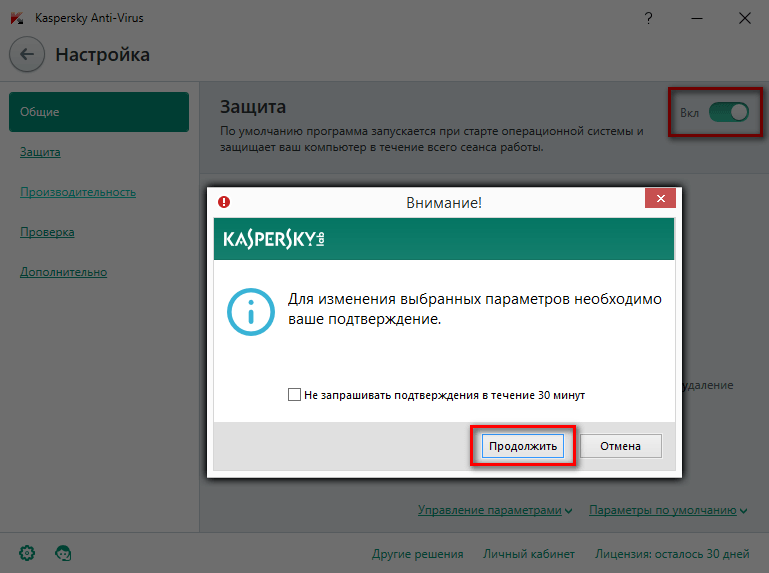The width and height of the screenshot is (769, 573).
Task: Click the blue info icon in dialog
Action: [251, 312]
